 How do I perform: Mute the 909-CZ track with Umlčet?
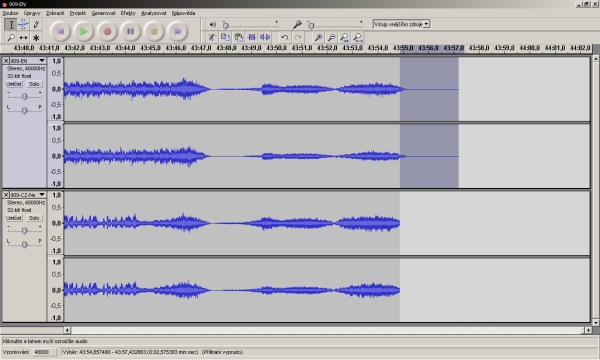[14, 218]
